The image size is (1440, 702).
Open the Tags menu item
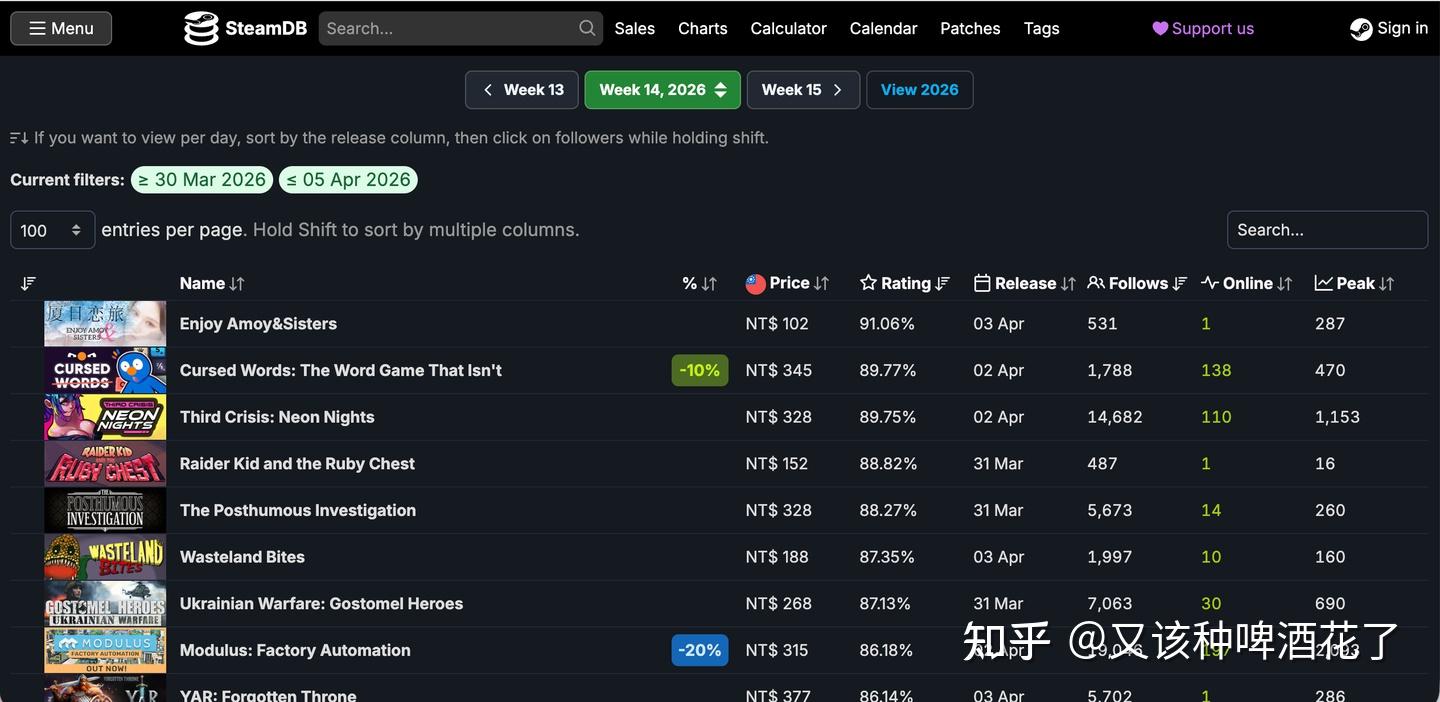tap(1041, 28)
